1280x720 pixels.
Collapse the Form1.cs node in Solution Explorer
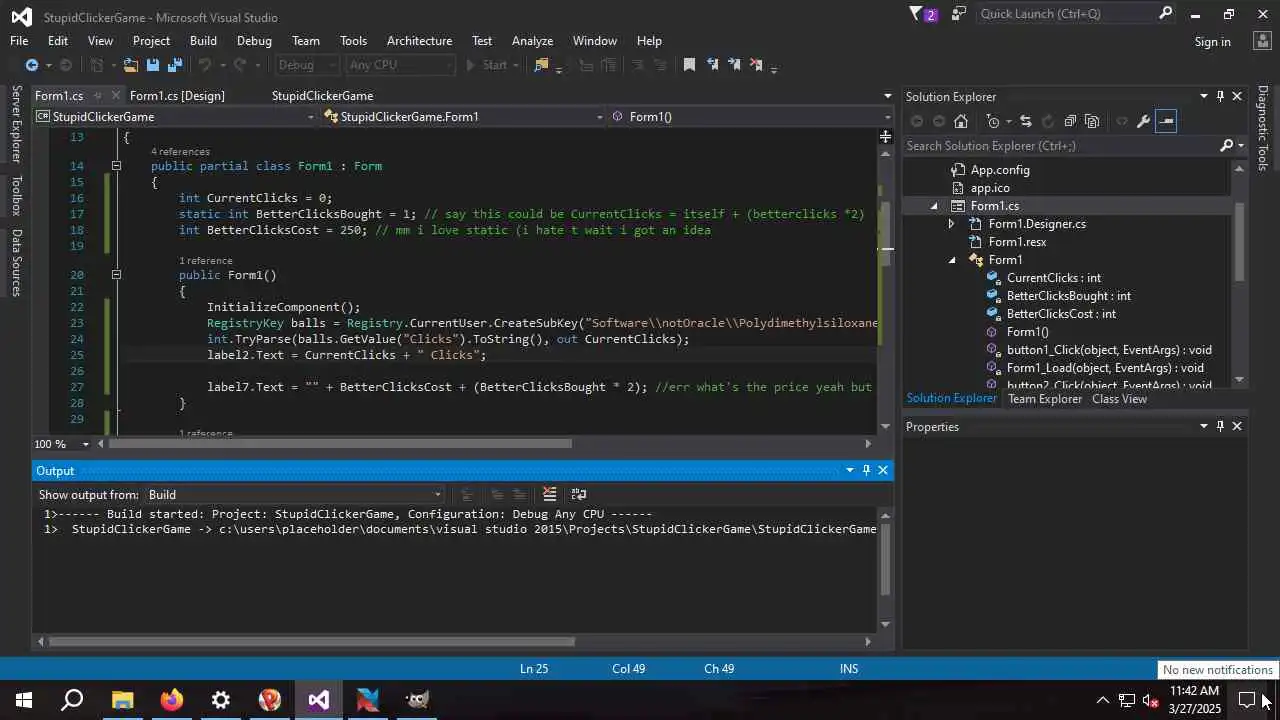pos(935,206)
